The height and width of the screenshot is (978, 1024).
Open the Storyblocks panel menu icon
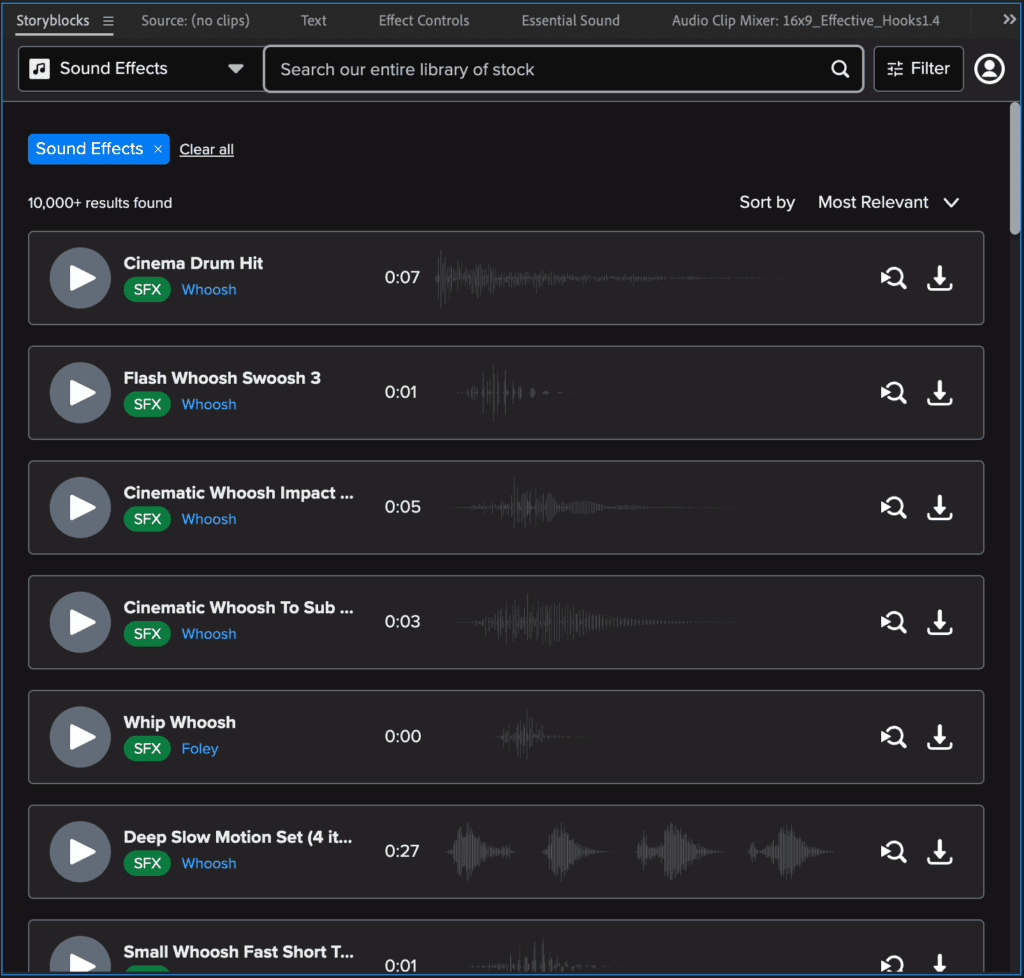(x=108, y=22)
